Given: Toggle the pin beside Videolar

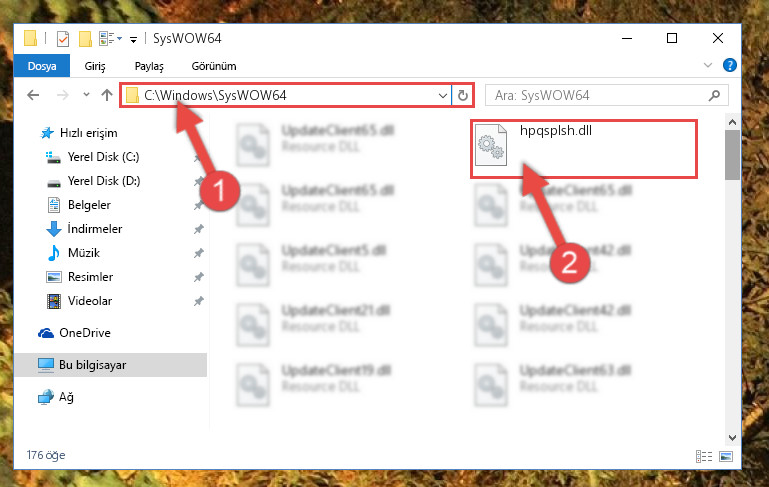Looking at the screenshot, I should click(199, 301).
